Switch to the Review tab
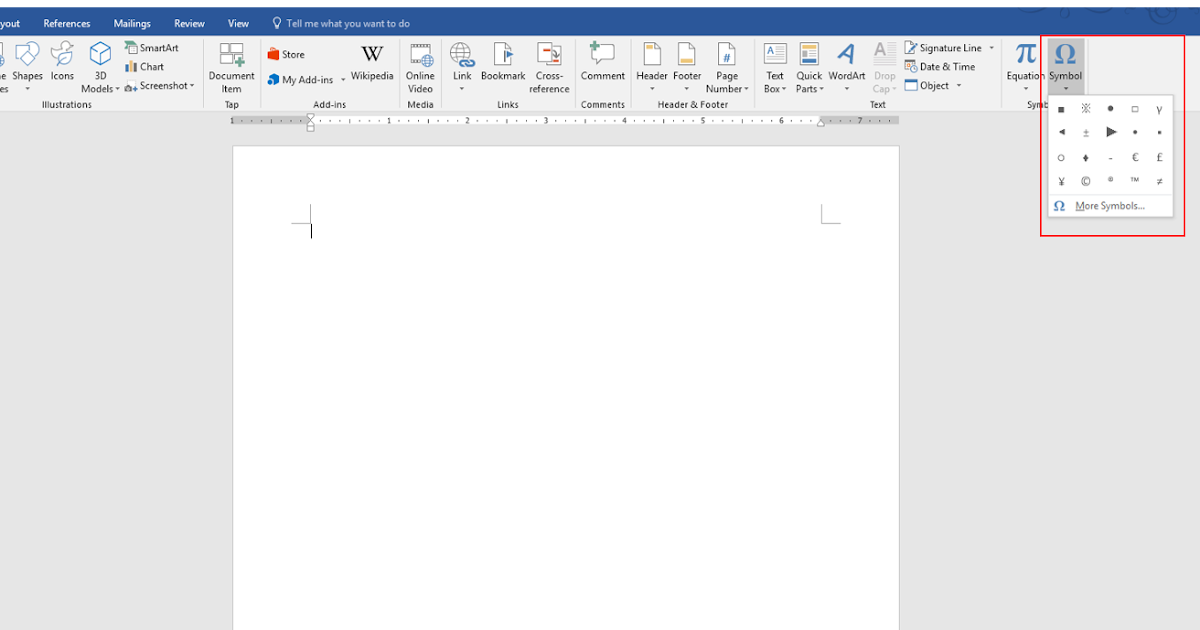1200x630 pixels. tap(189, 22)
